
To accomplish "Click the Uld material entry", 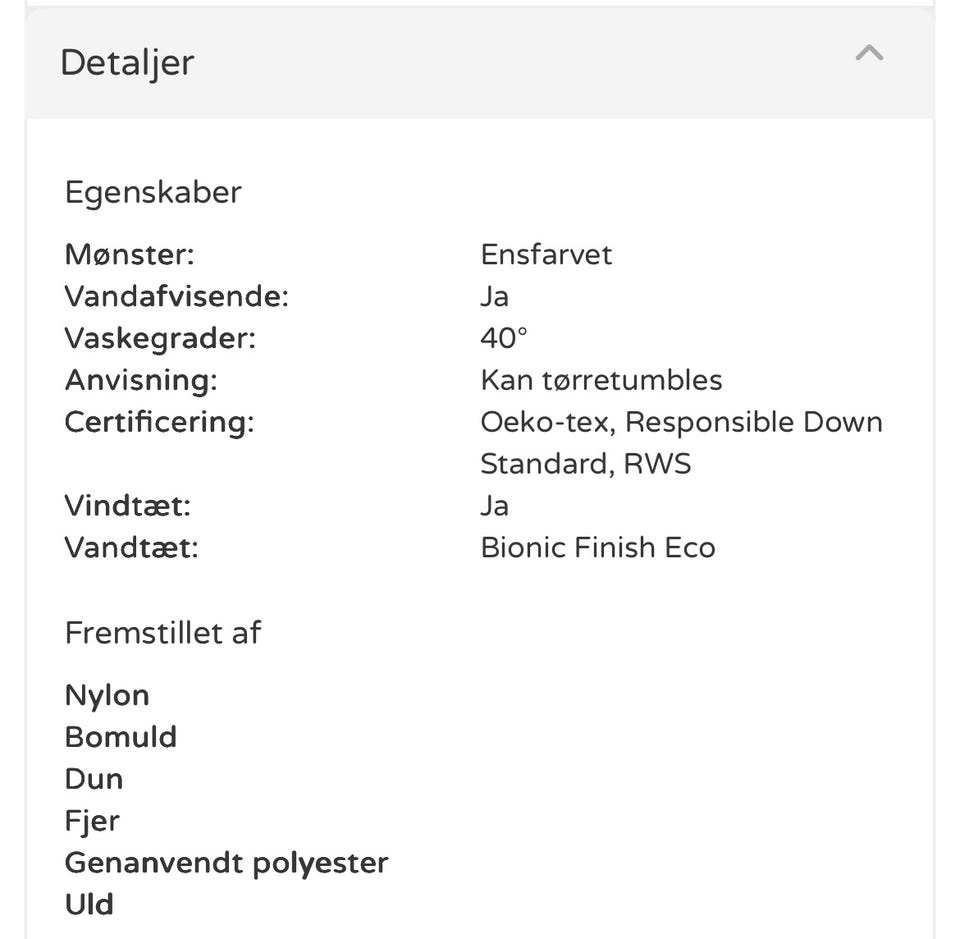I will (89, 905).
